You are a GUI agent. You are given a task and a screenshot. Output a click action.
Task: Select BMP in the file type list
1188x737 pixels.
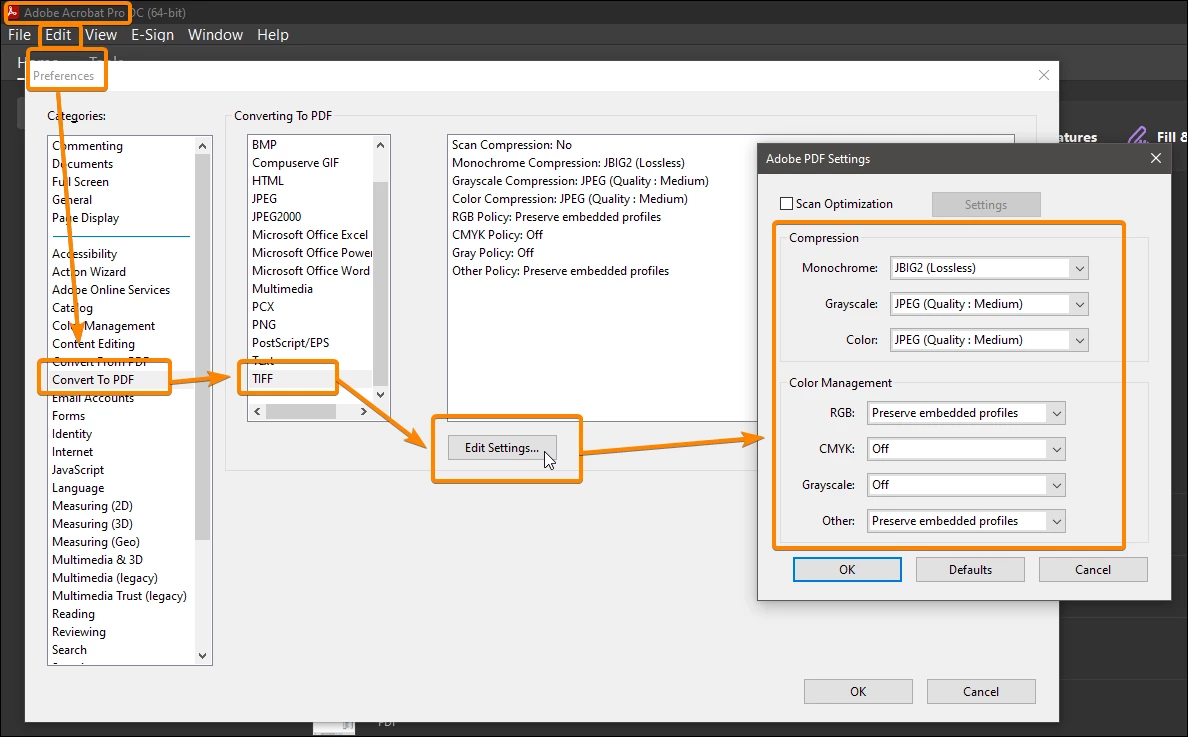coord(264,145)
